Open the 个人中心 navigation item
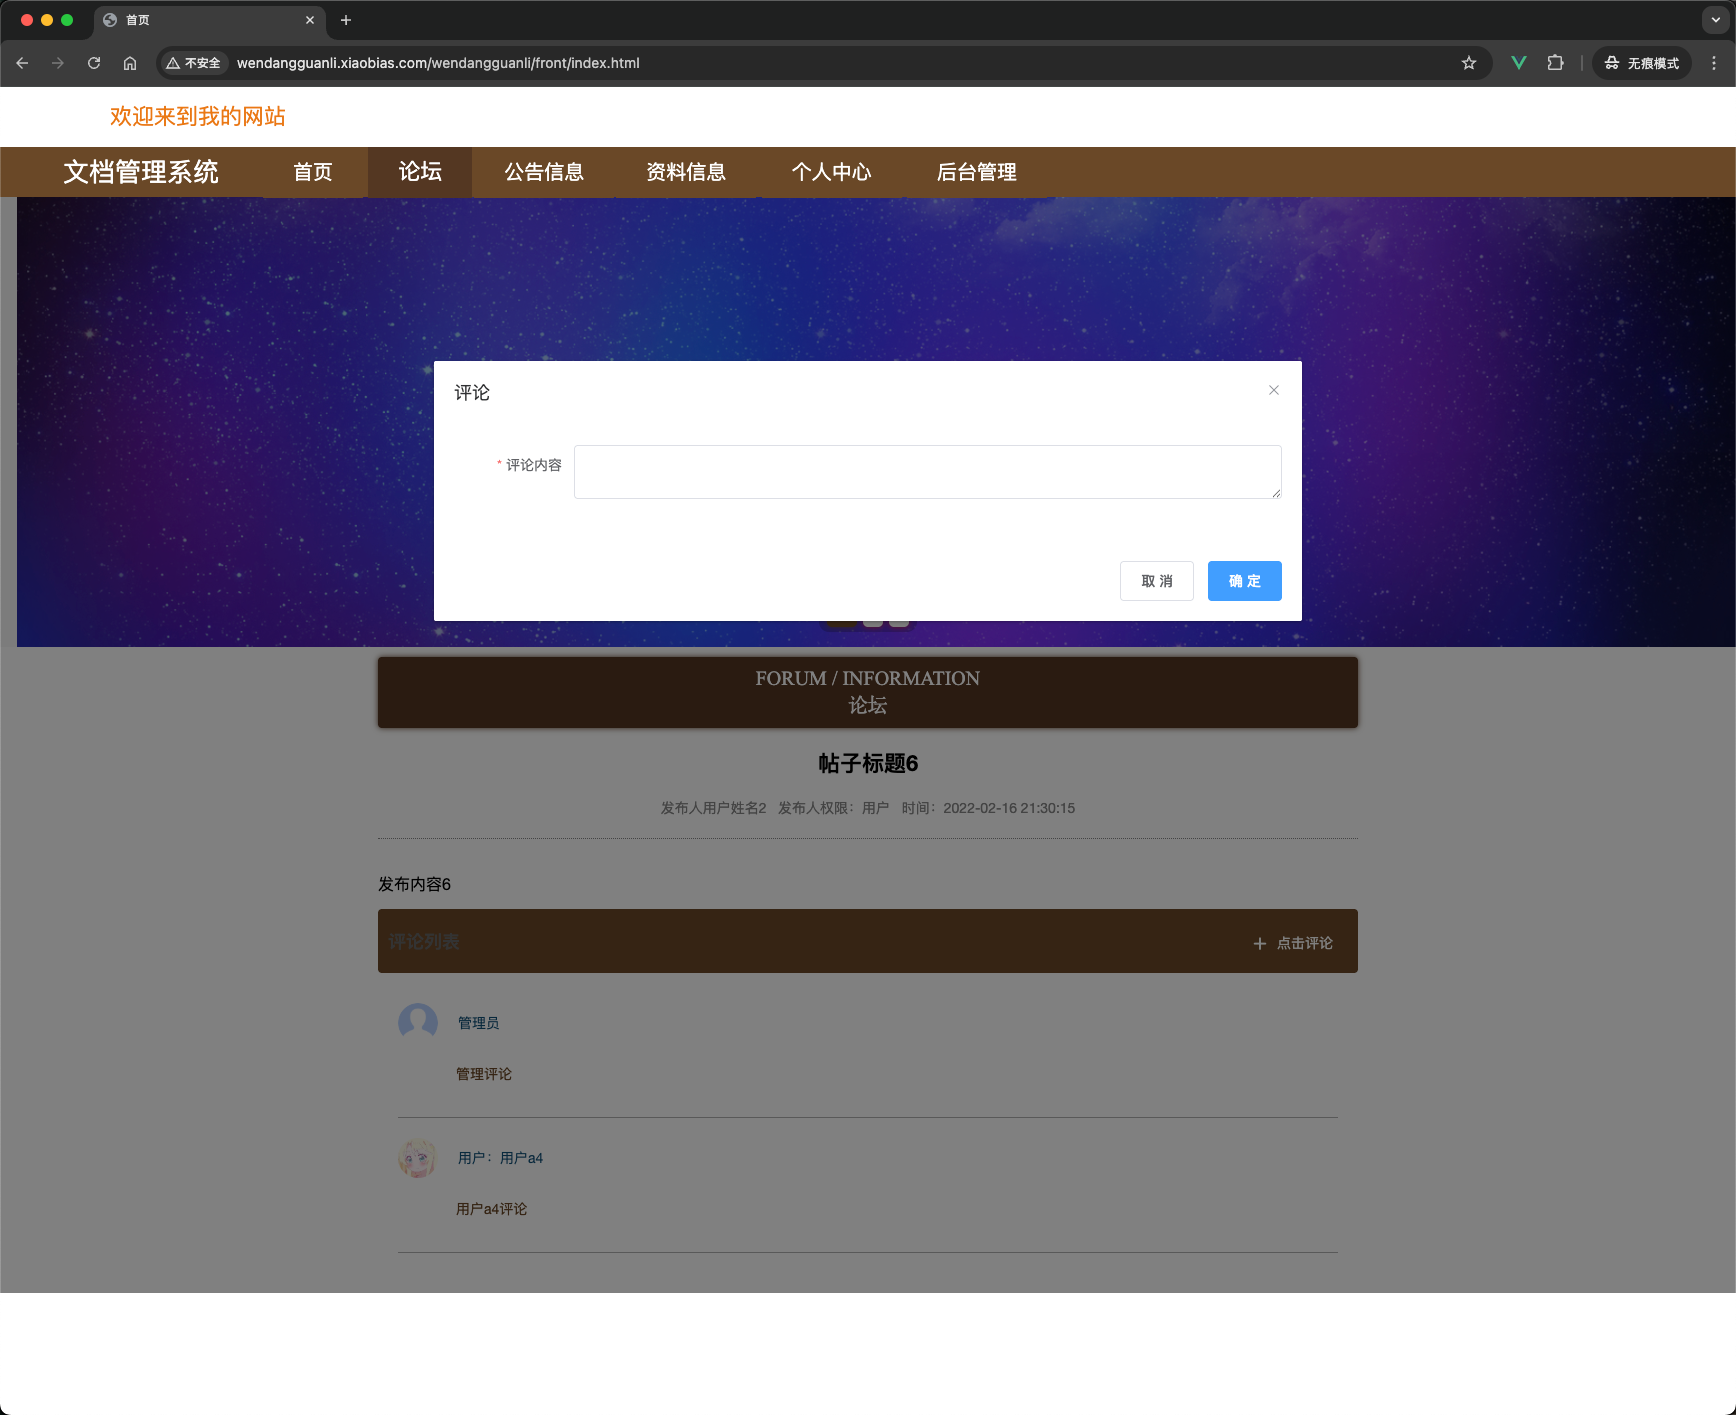1736x1415 pixels. (x=831, y=172)
